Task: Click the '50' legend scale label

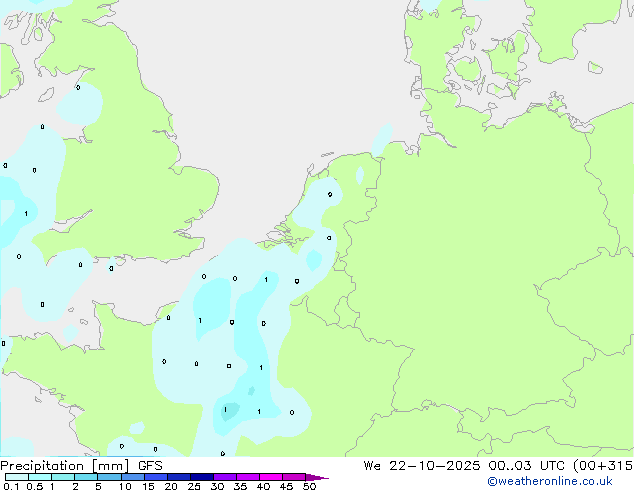Action: pyautogui.click(x=309, y=486)
